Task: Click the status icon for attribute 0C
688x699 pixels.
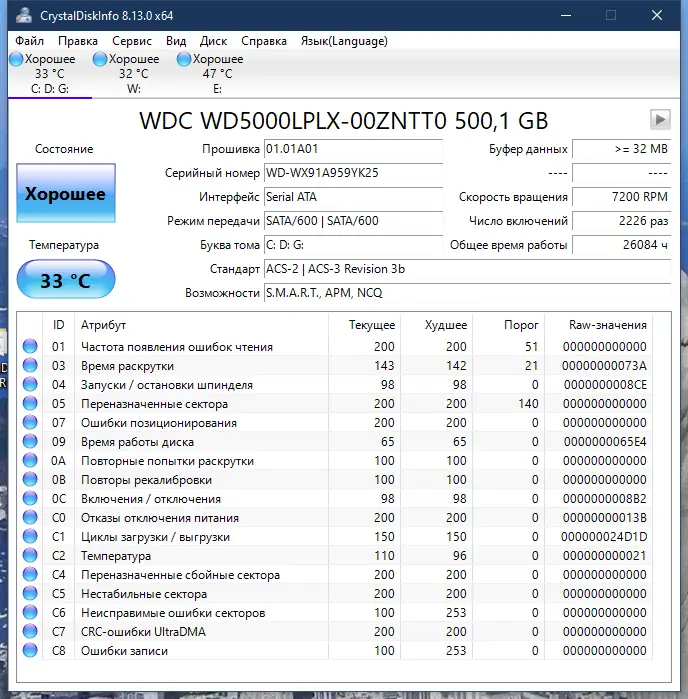Action: click(x=30, y=498)
